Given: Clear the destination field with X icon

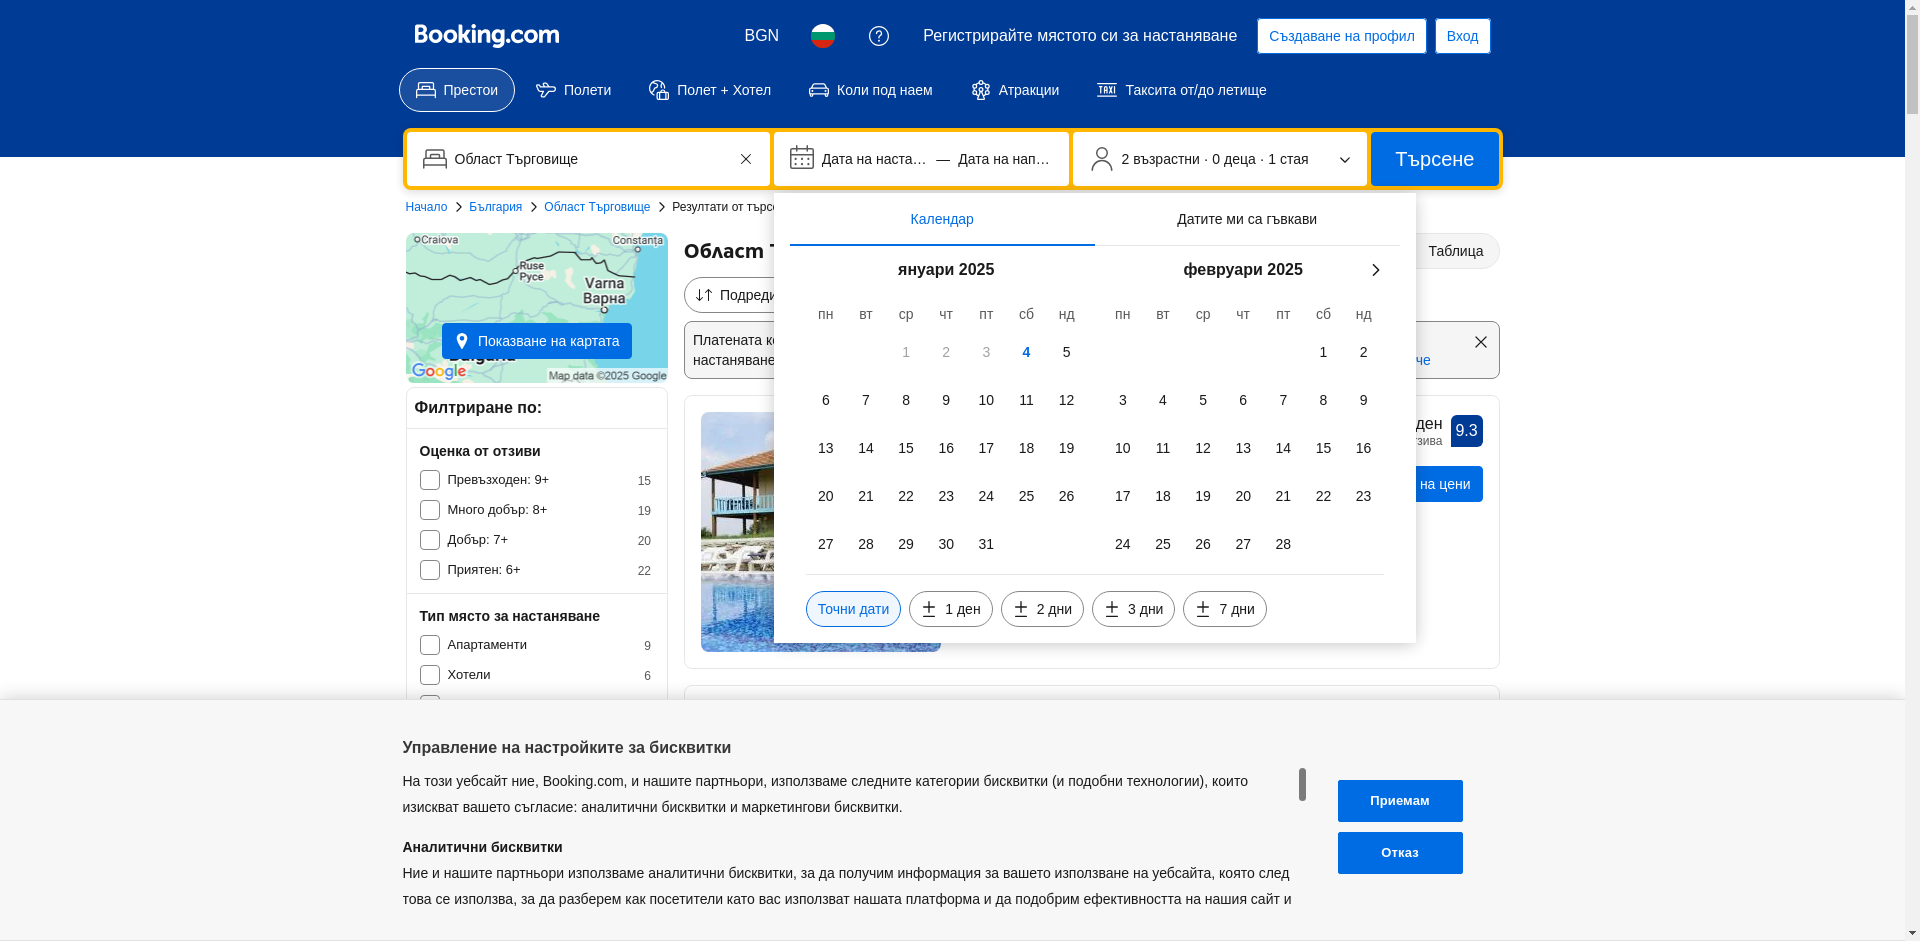Looking at the screenshot, I should click(x=746, y=159).
